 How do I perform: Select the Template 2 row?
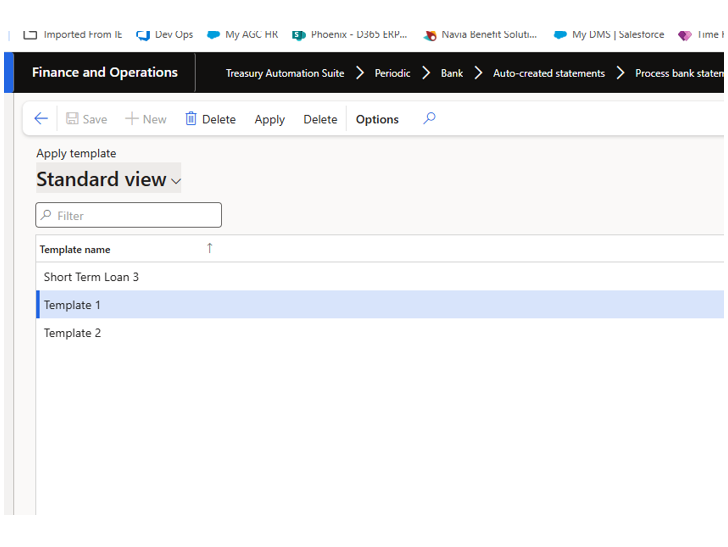tap(72, 333)
